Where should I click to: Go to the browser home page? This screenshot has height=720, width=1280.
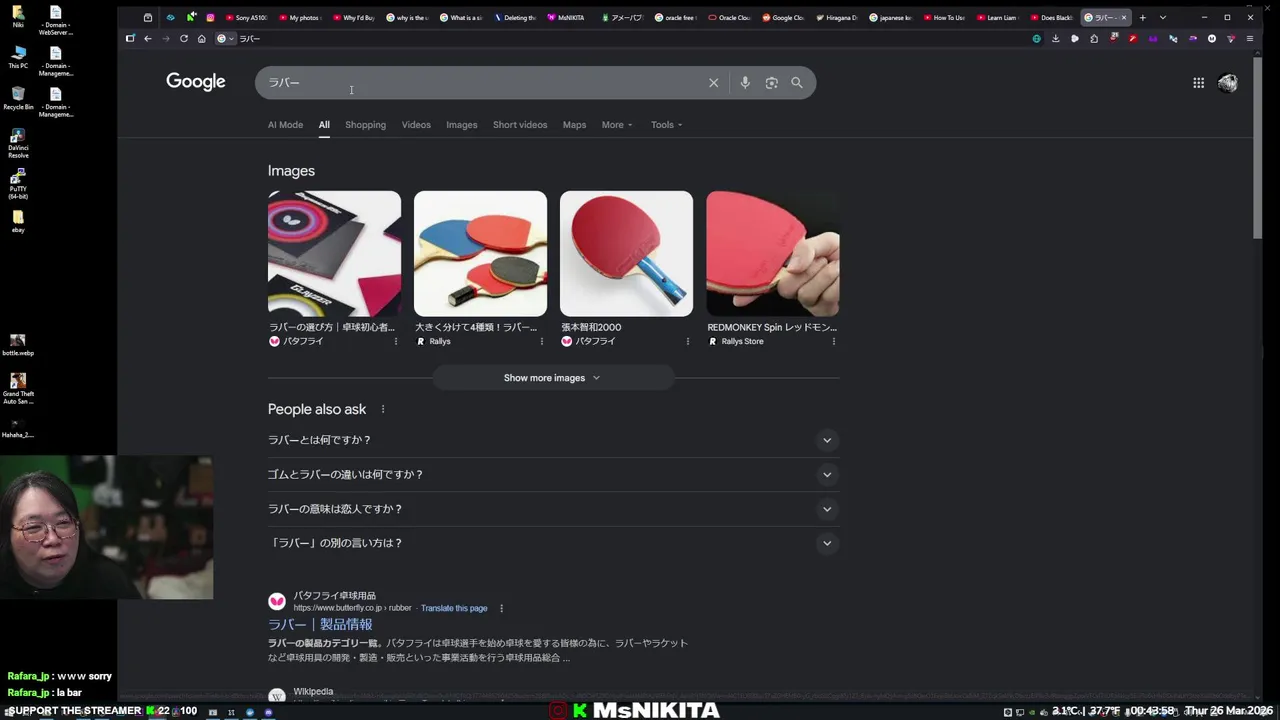(202, 39)
